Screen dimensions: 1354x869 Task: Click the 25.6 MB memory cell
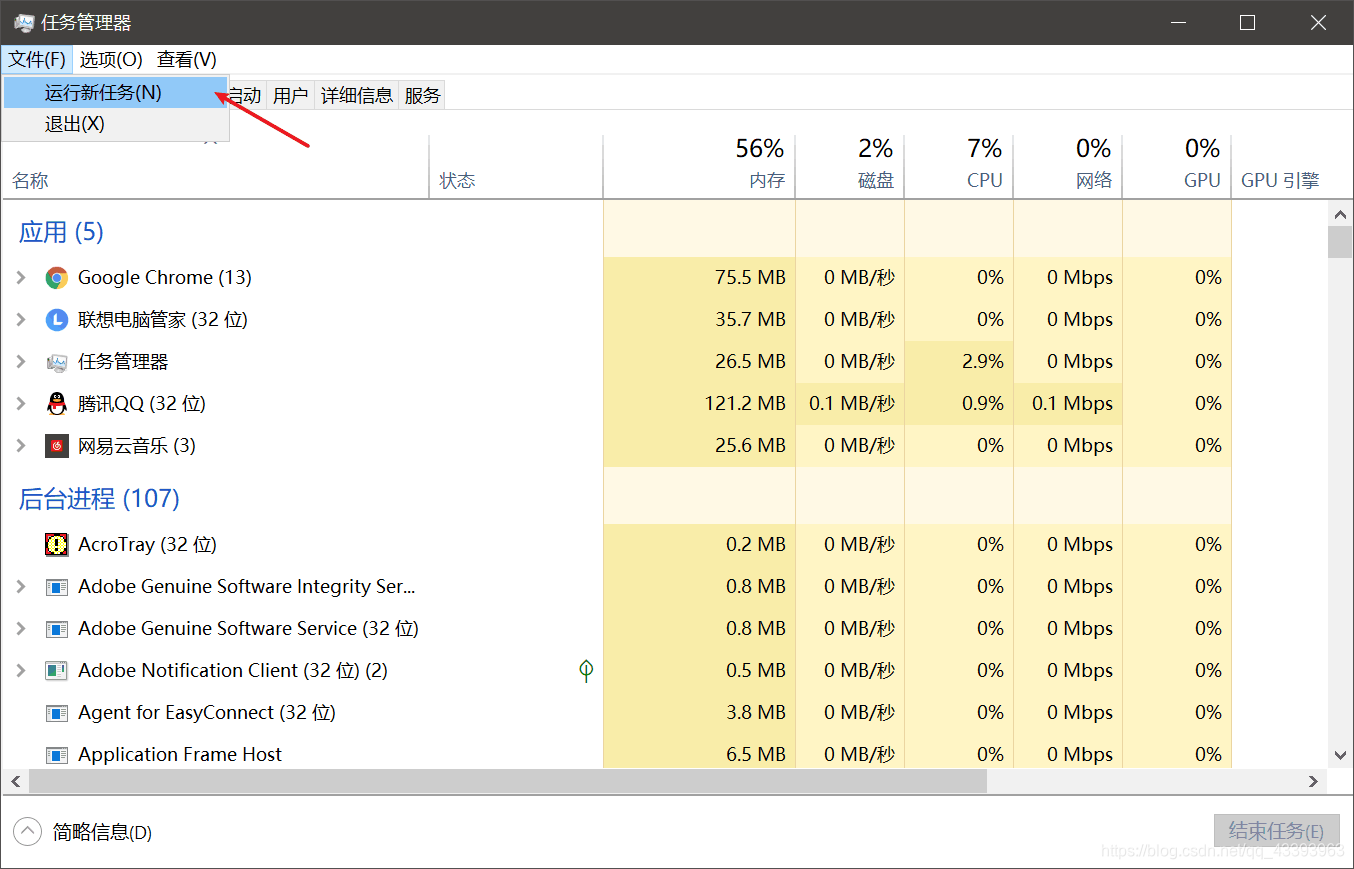[x=700, y=446]
